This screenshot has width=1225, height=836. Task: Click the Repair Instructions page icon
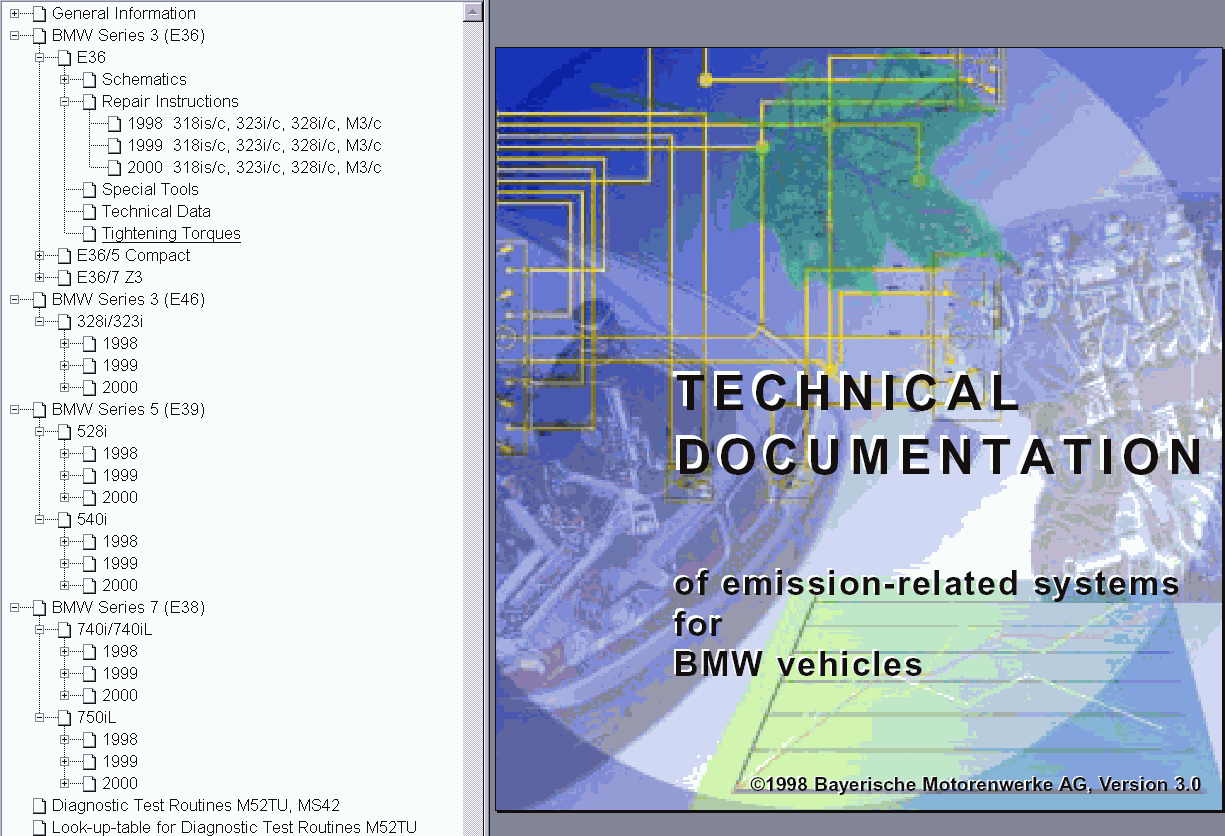click(x=89, y=102)
